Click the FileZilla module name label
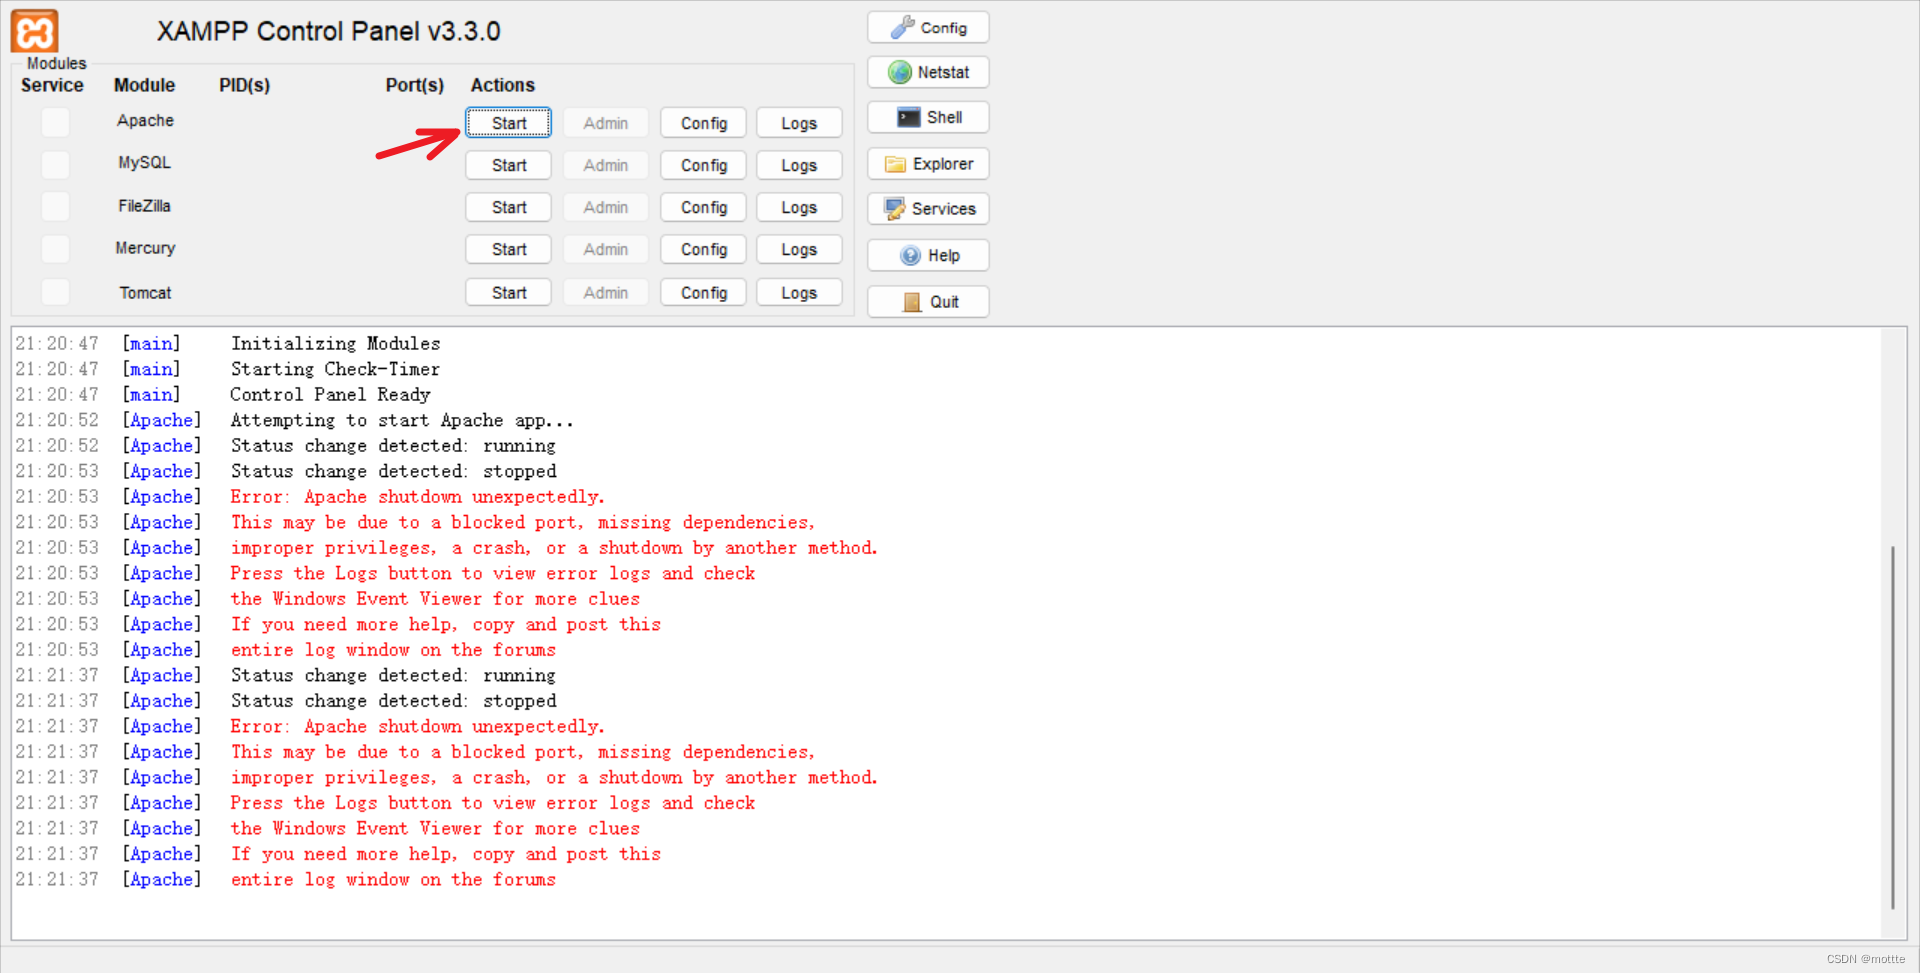 pos(145,205)
